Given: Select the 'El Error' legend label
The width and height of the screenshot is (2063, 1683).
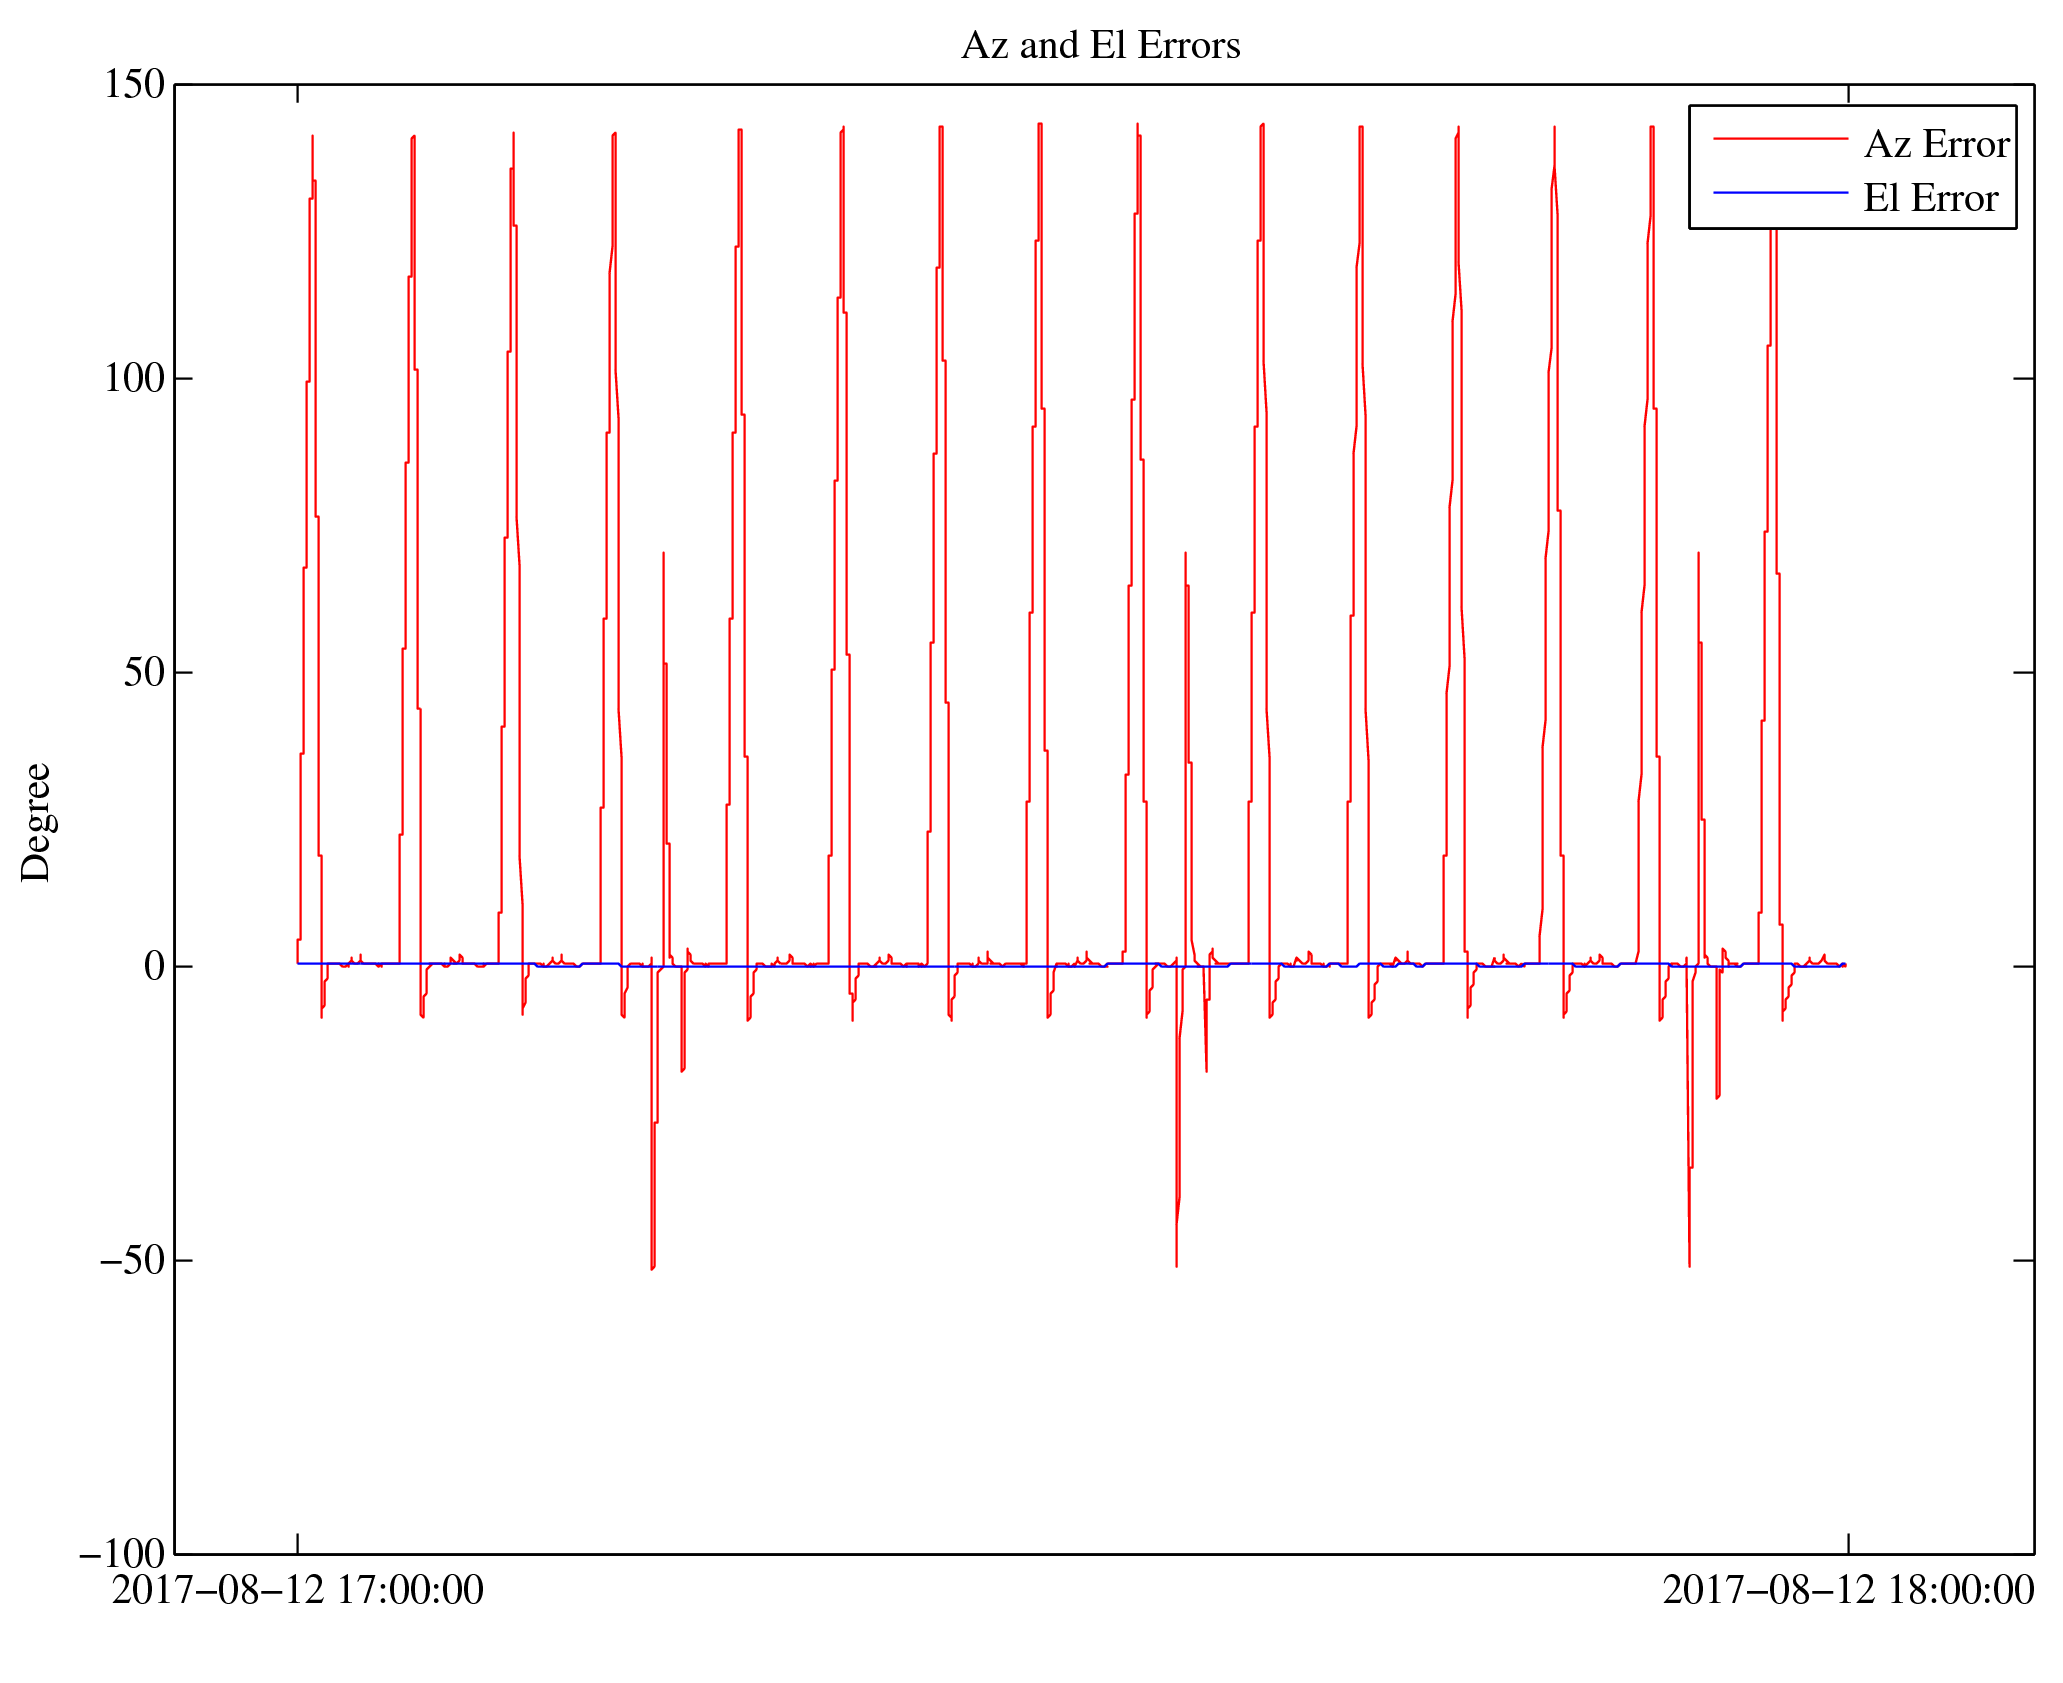Looking at the screenshot, I should pyautogui.click(x=1931, y=199).
